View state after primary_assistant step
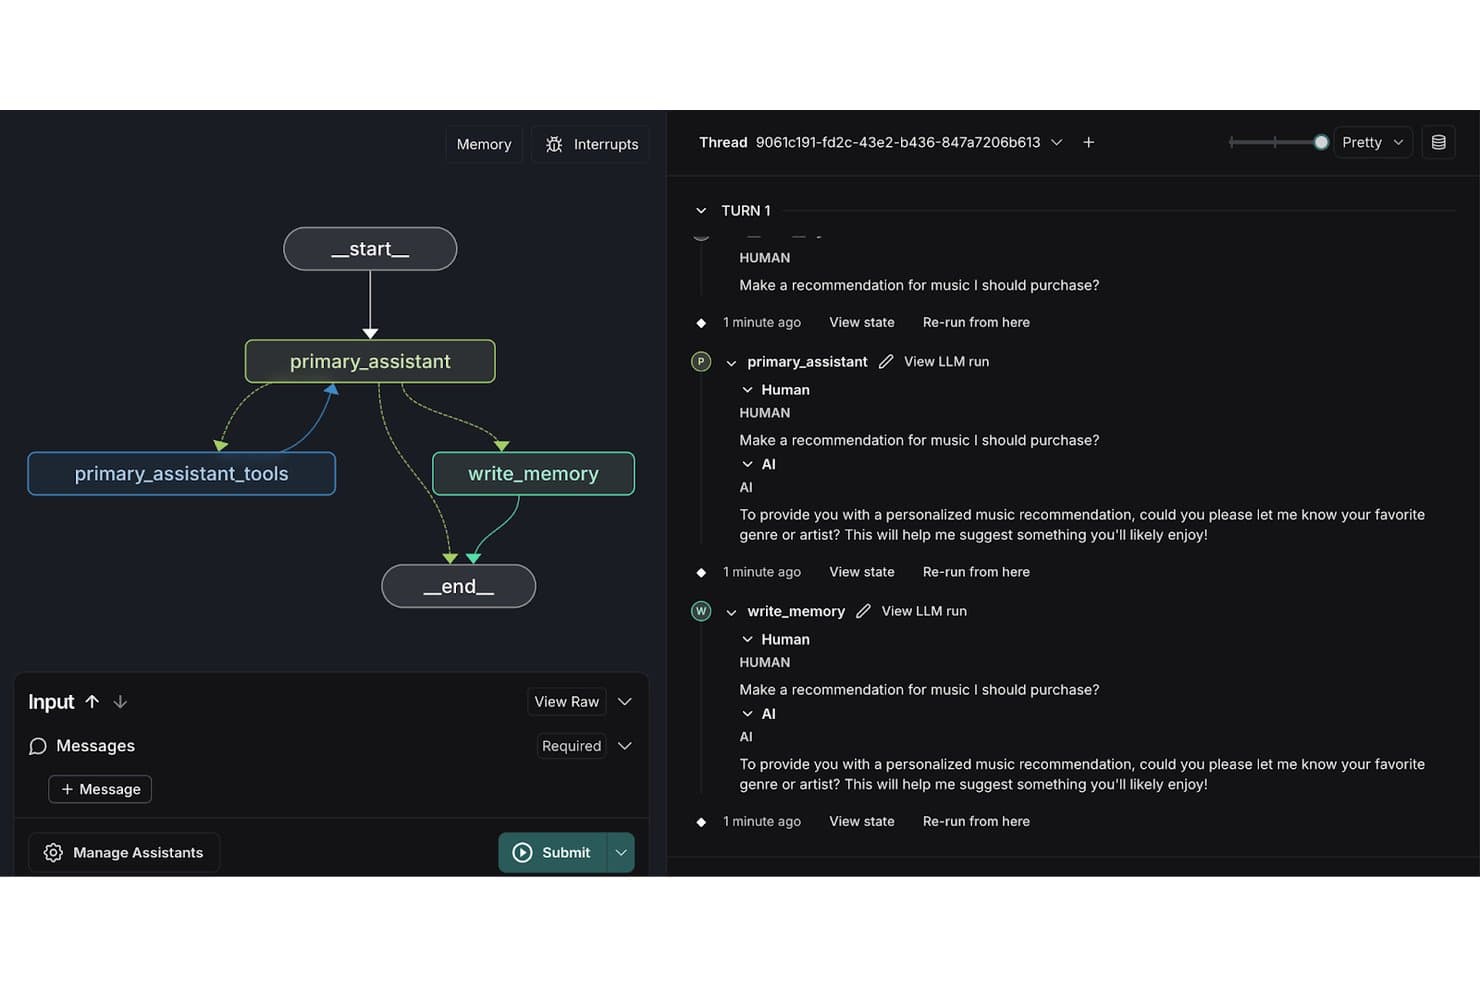 pyautogui.click(x=862, y=572)
